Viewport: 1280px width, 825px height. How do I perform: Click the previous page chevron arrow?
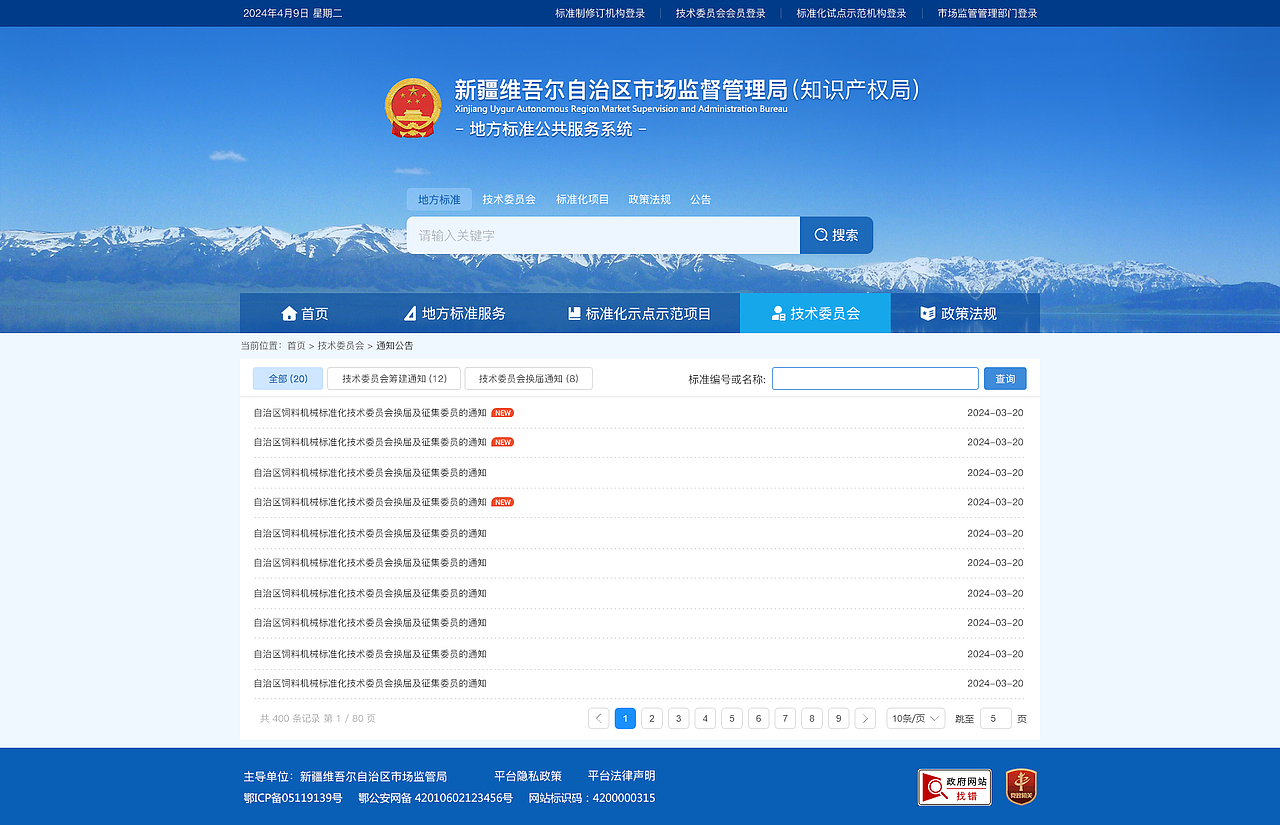pyautogui.click(x=598, y=718)
